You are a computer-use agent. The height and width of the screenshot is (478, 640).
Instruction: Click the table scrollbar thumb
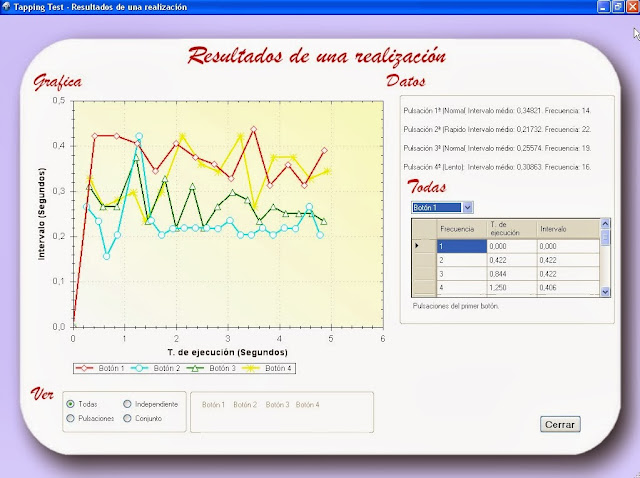coord(605,237)
